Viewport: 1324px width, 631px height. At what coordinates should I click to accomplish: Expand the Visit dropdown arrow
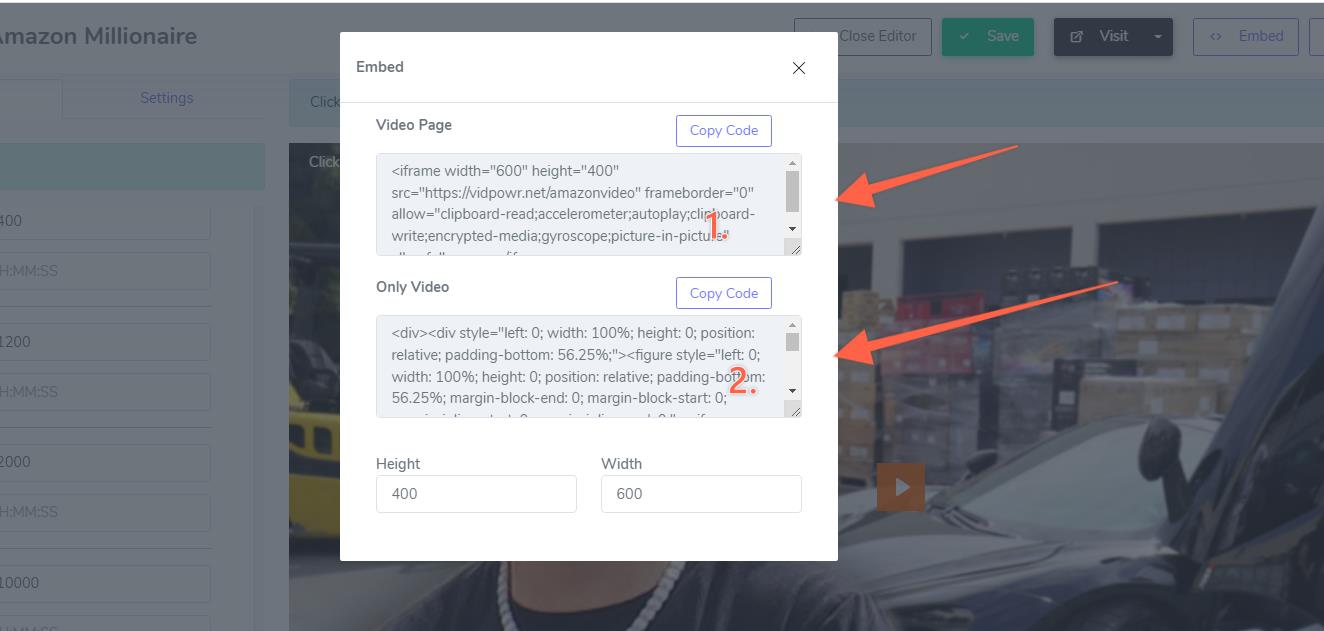[x=1158, y=37]
